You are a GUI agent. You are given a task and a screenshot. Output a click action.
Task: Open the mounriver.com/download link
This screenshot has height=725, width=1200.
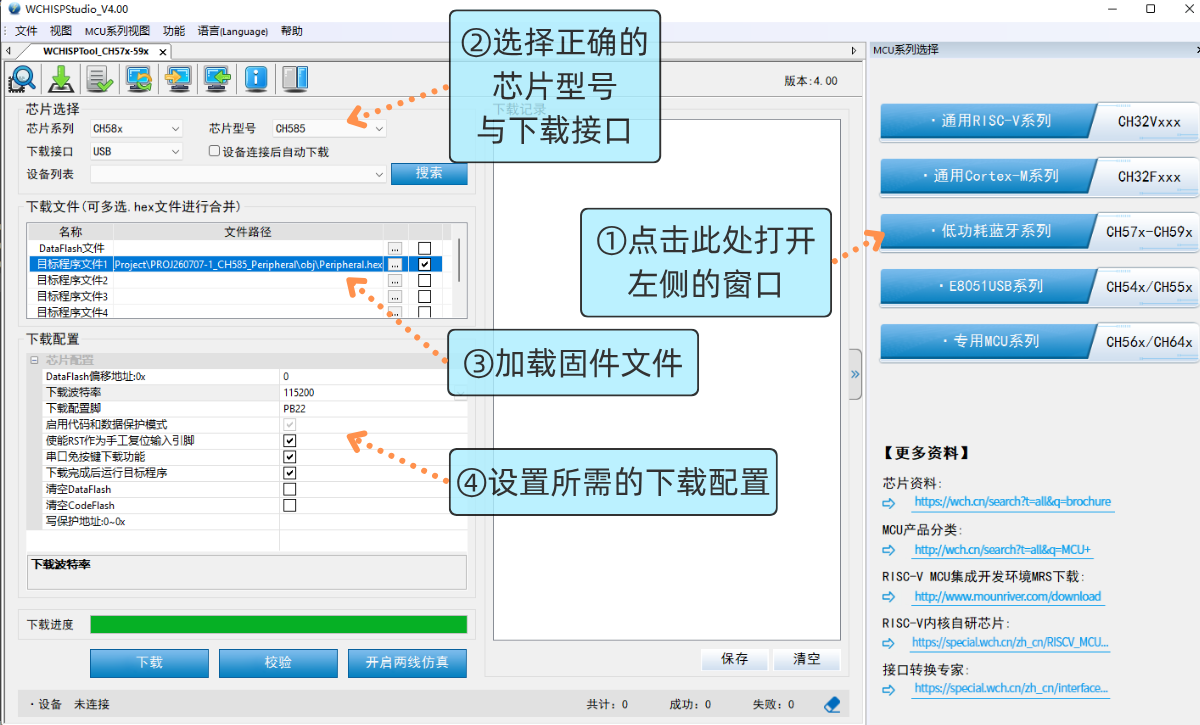(1007, 597)
